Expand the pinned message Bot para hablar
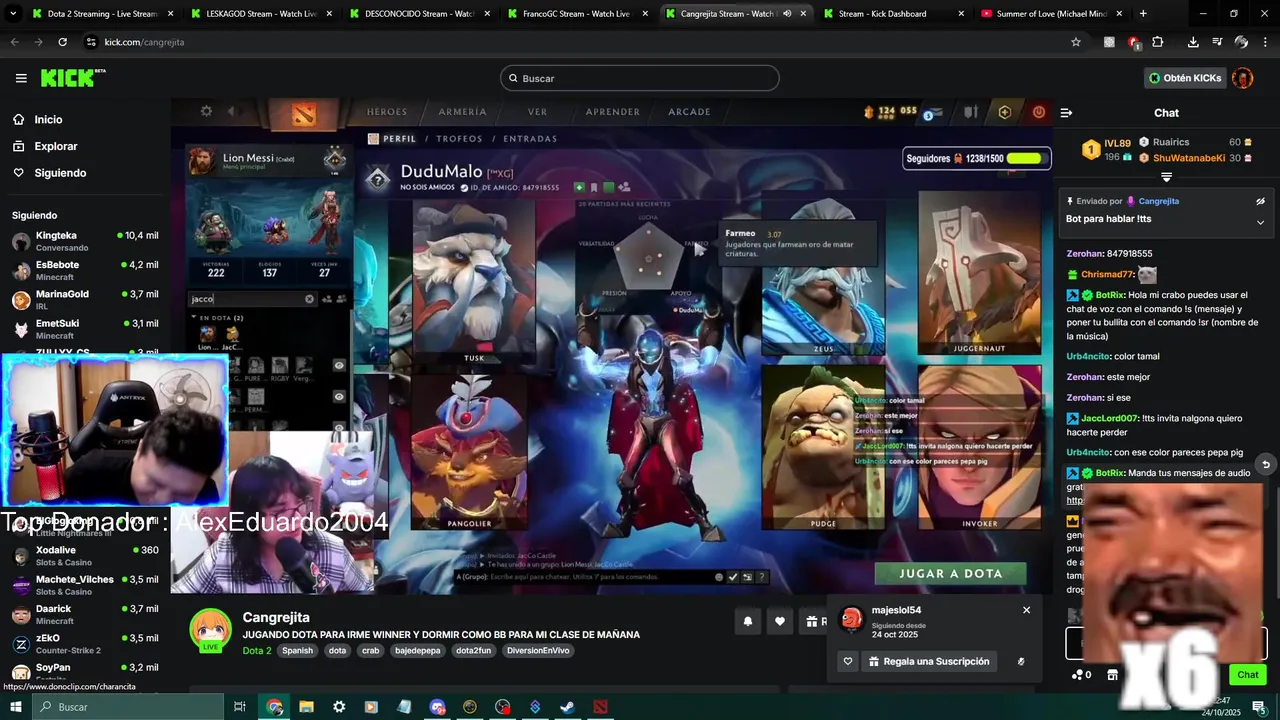This screenshot has width=1280, height=720. coord(1260,222)
